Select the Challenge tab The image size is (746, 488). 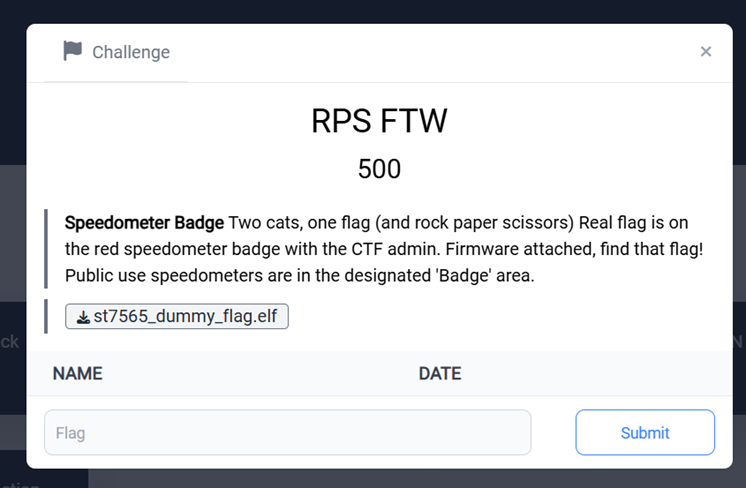[116, 52]
